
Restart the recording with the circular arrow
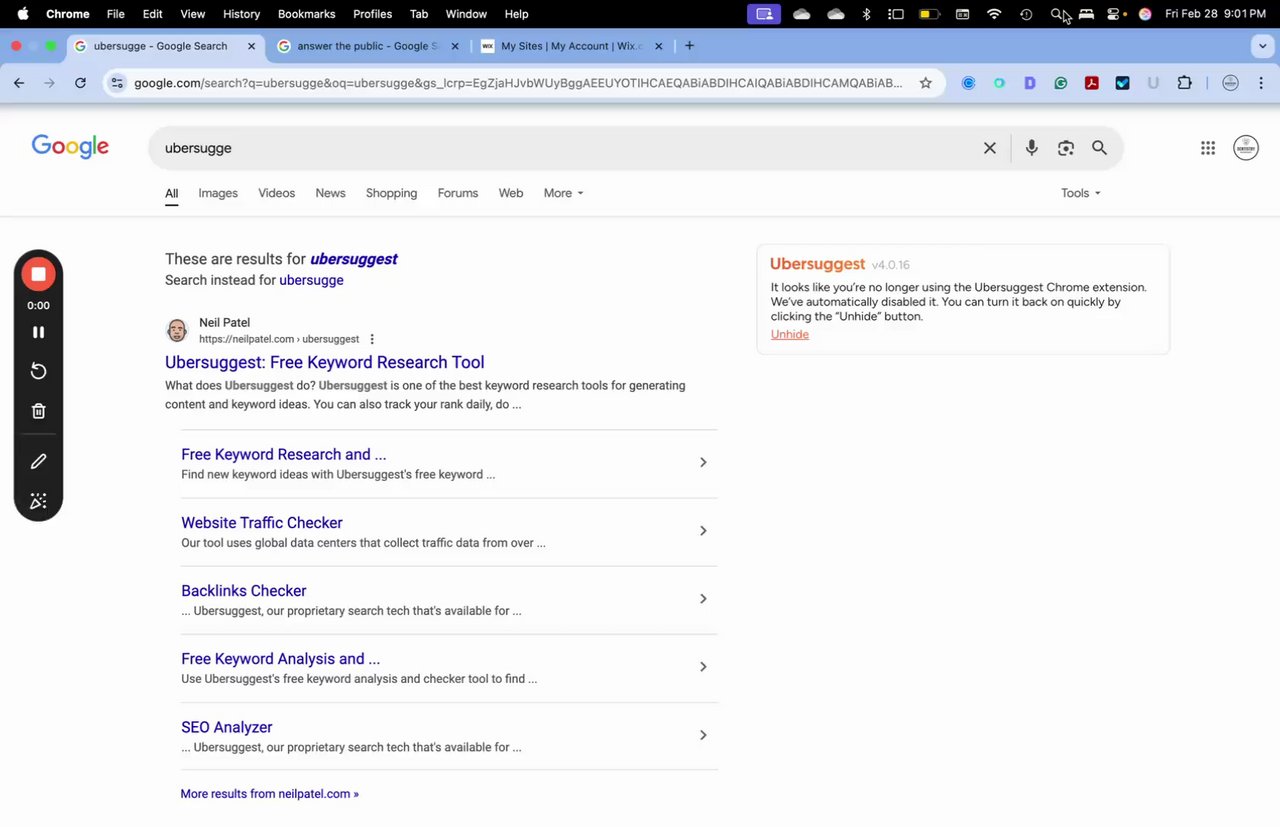pyautogui.click(x=38, y=371)
